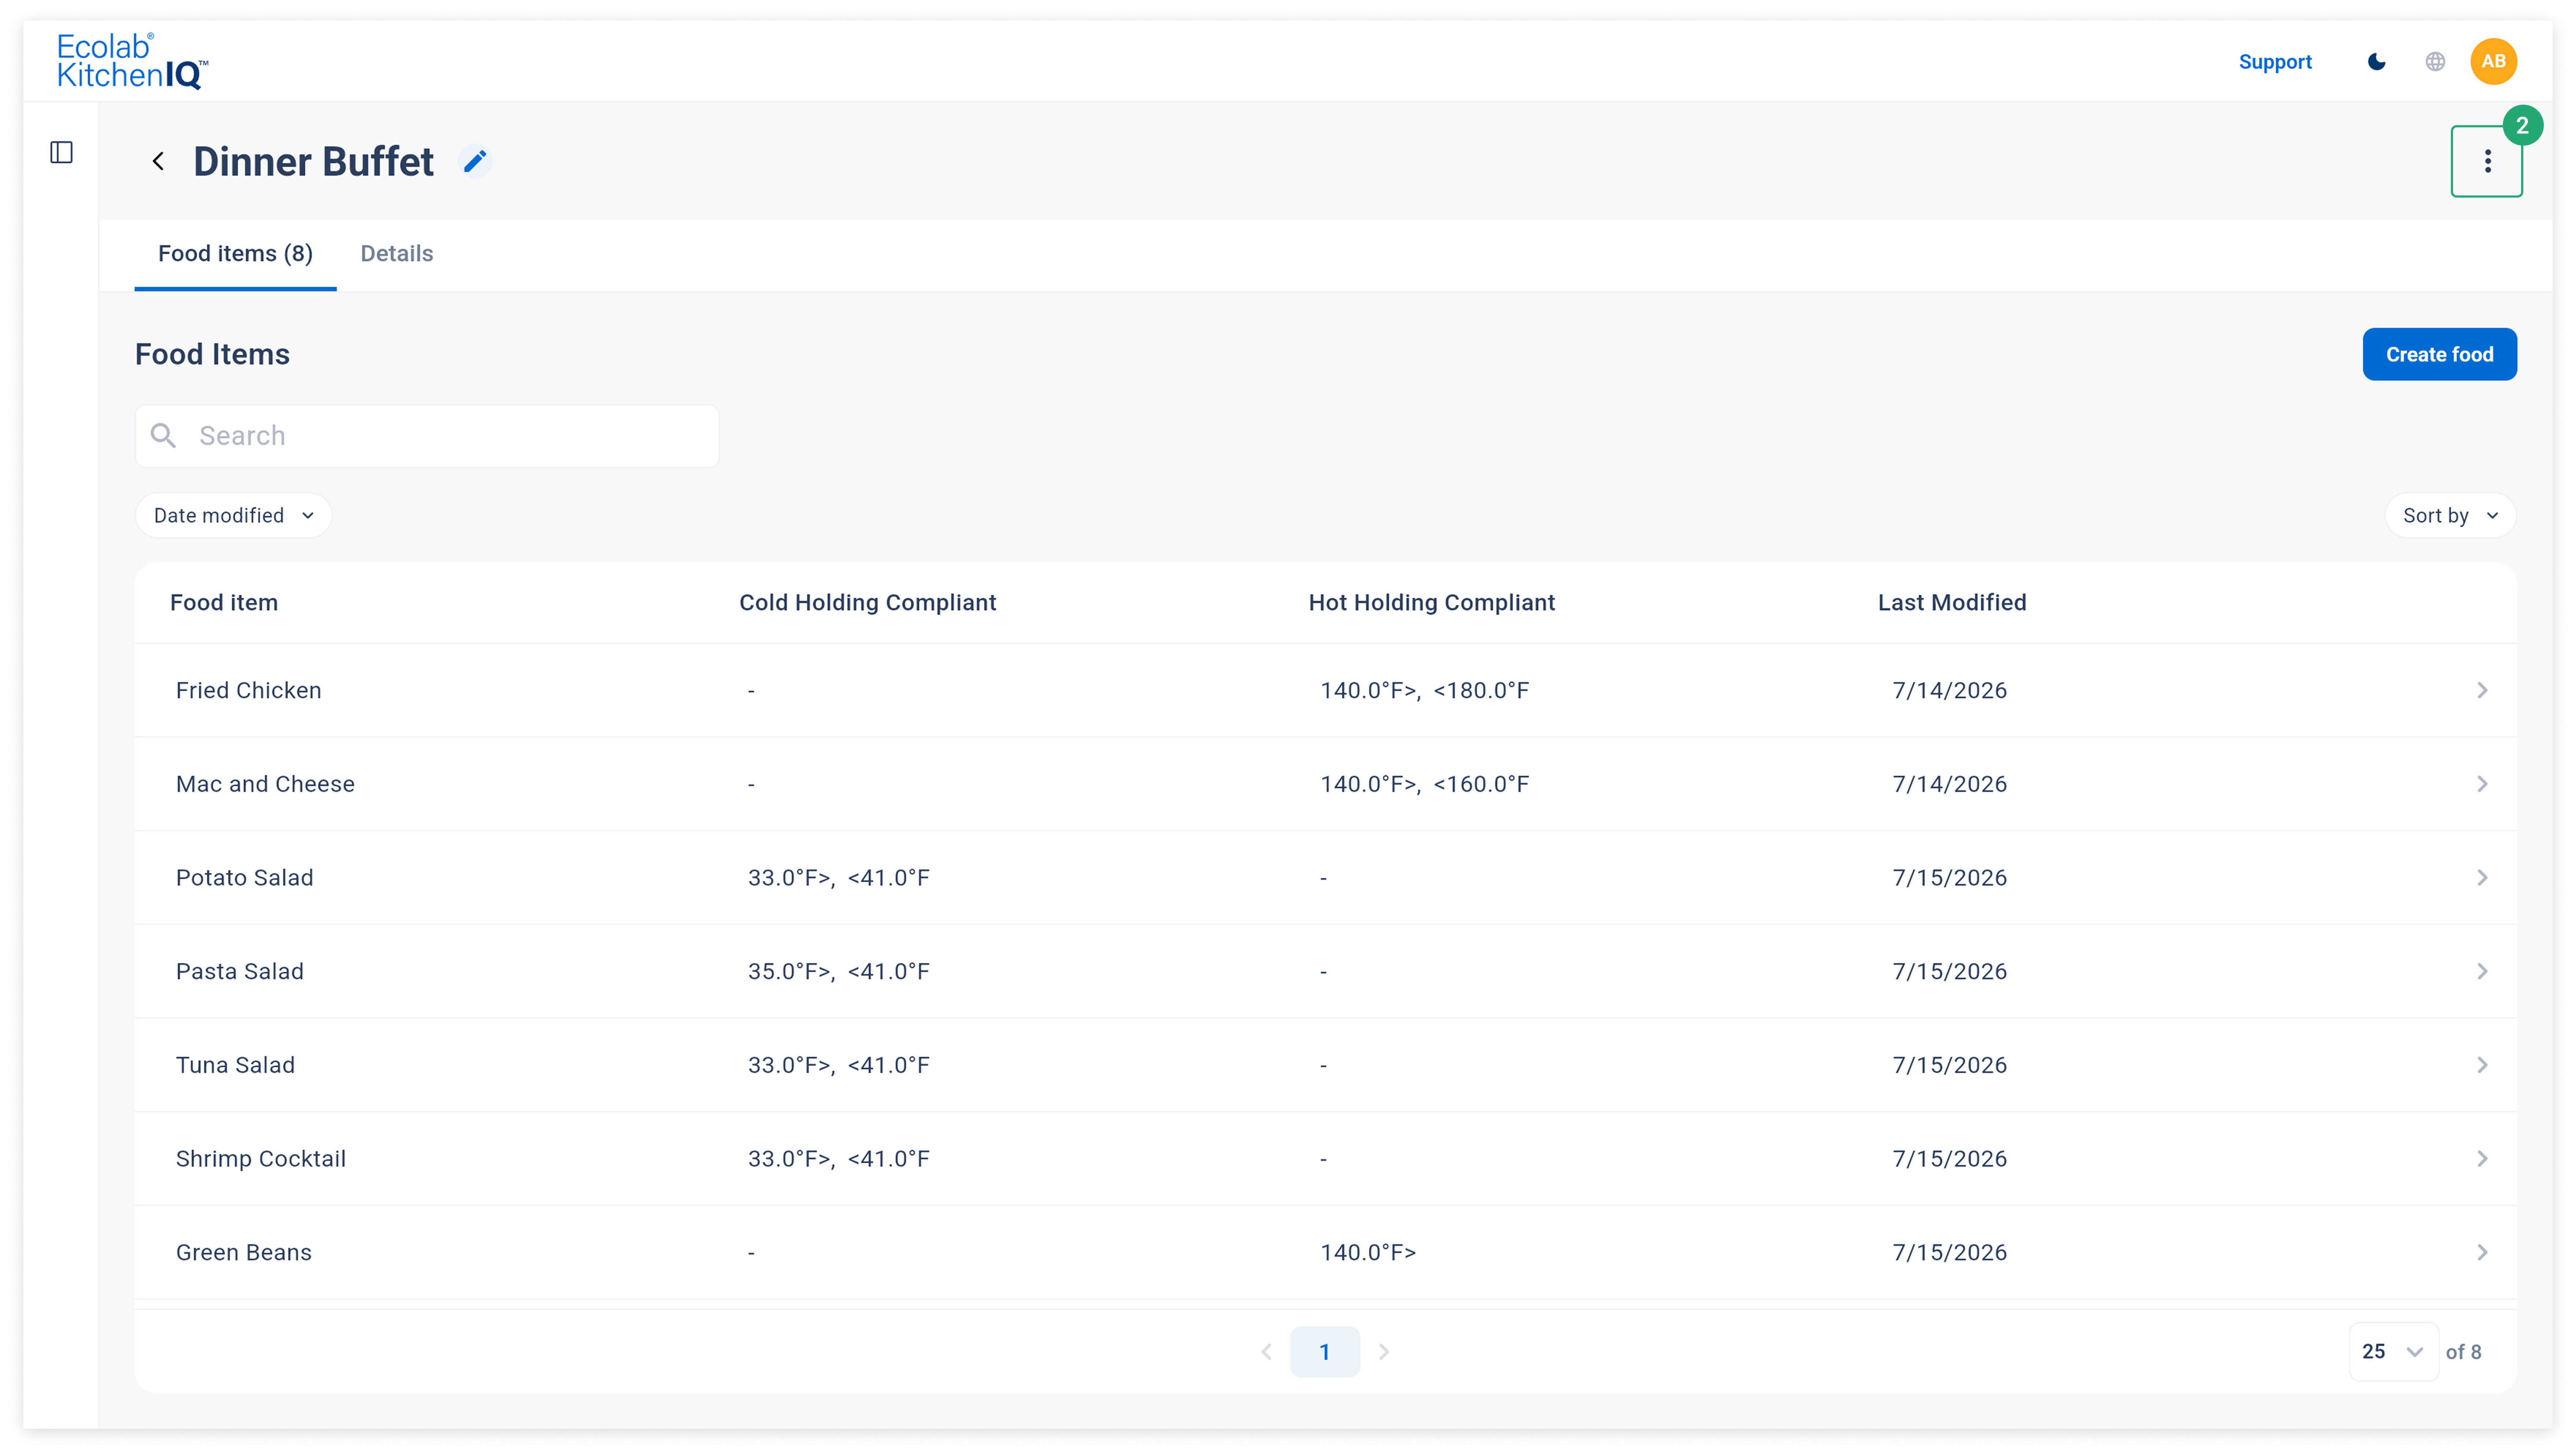Viewport: 2576px width, 1455px height.
Task: Select the Mac and Cheese food item
Action: coord(265,784)
